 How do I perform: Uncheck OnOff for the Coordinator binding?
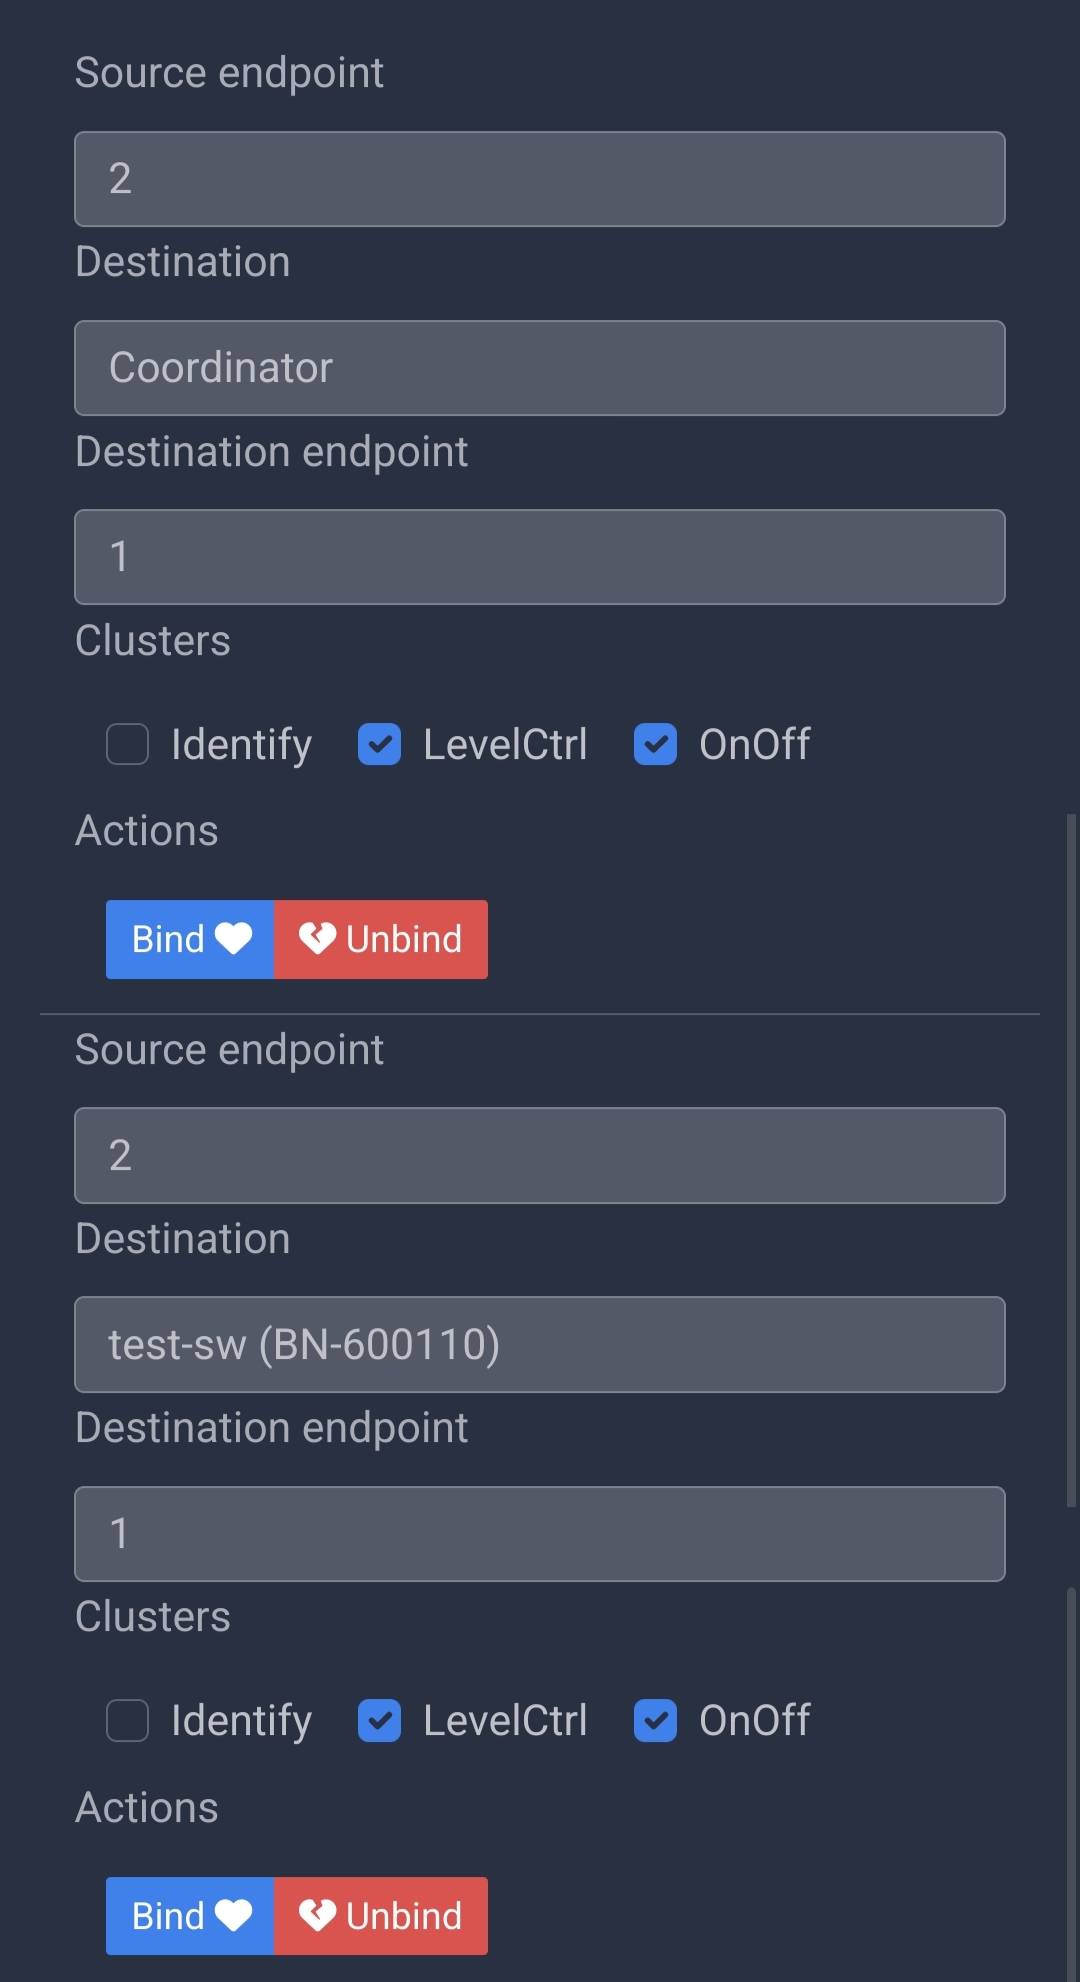point(655,744)
